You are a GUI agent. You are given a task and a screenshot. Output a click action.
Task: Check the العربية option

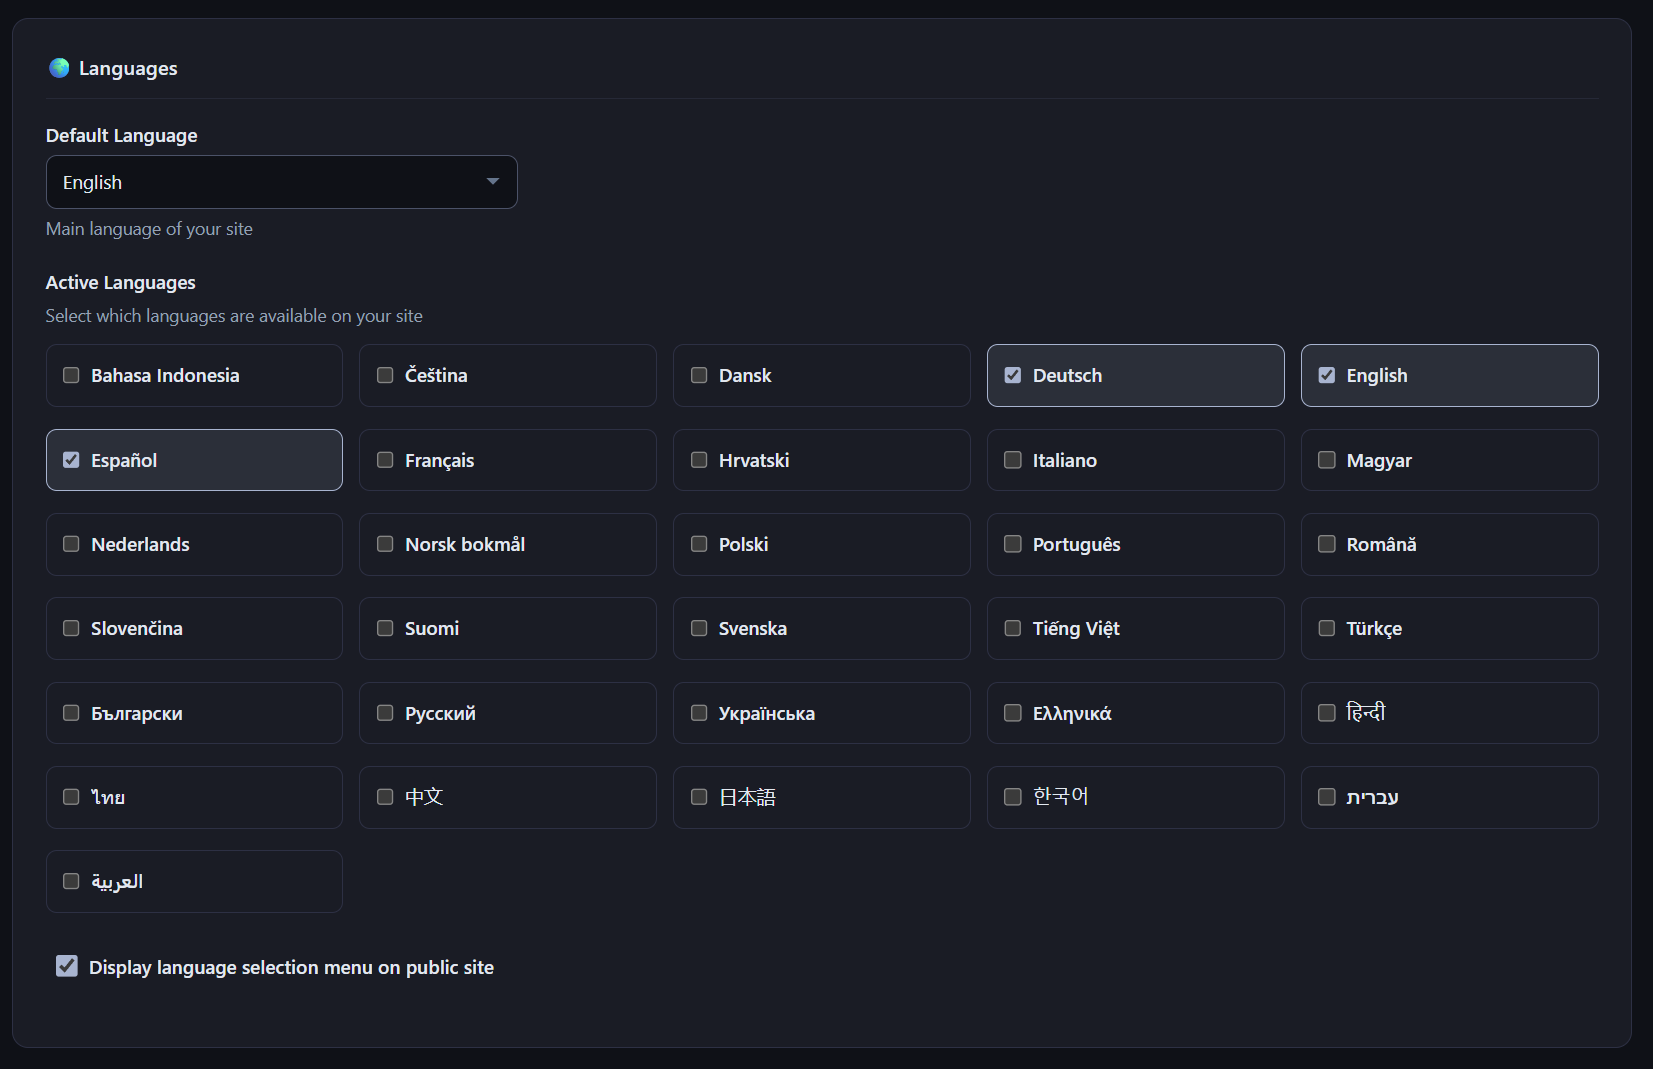pyautogui.click(x=71, y=881)
